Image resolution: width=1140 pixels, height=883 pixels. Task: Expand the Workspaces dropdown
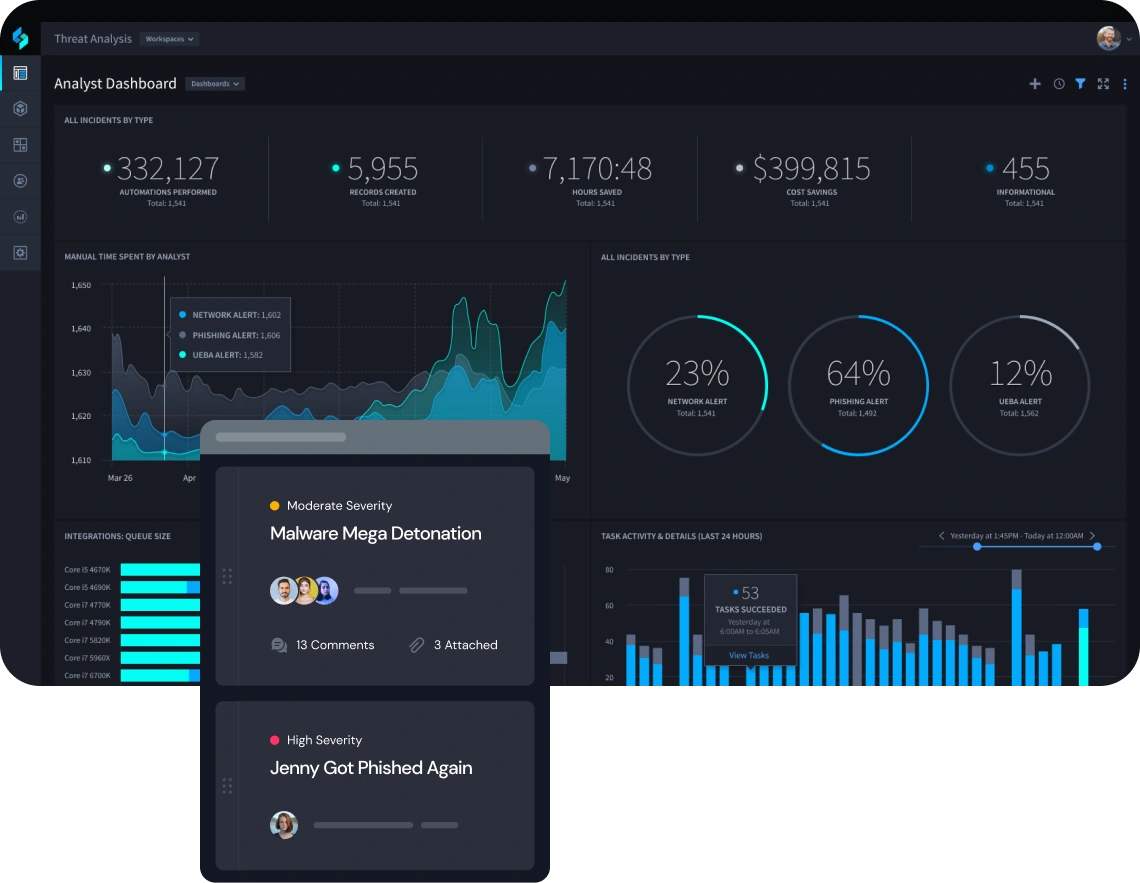169,39
